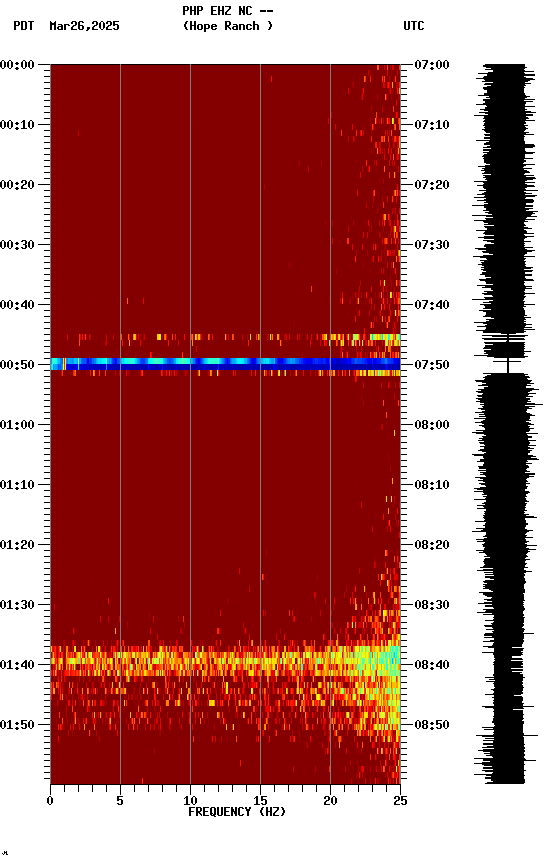
Task: Click the 15 Hz frequency tick label
Action: click(260, 801)
